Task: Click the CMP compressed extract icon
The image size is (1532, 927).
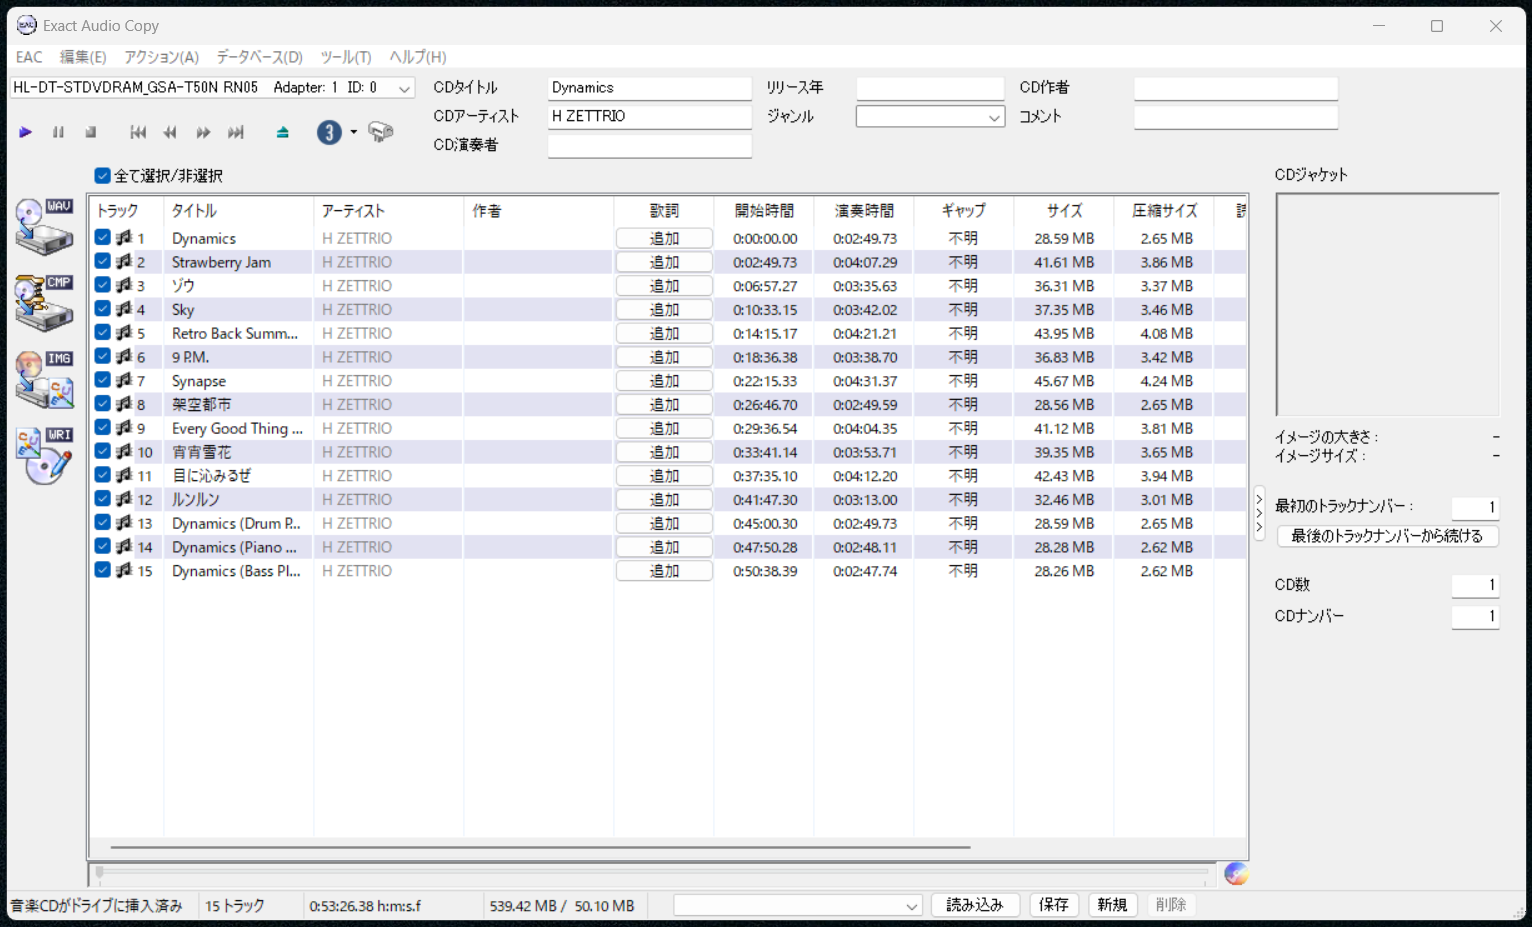Action: click(45, 302)
